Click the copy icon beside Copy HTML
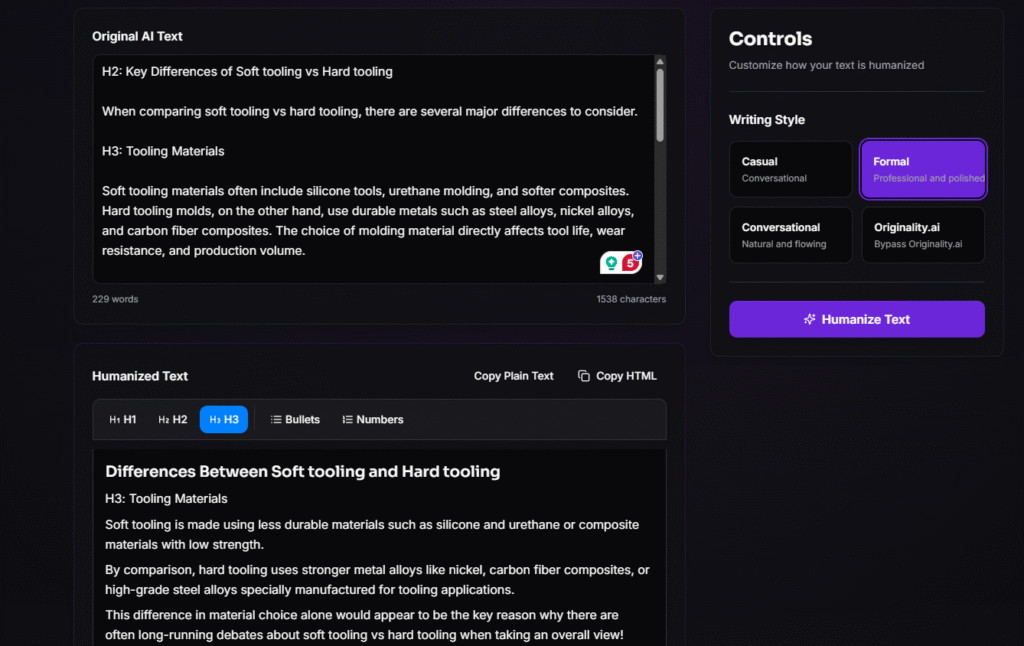Viewport: 1024px width, 646px height. pos(584,376)
